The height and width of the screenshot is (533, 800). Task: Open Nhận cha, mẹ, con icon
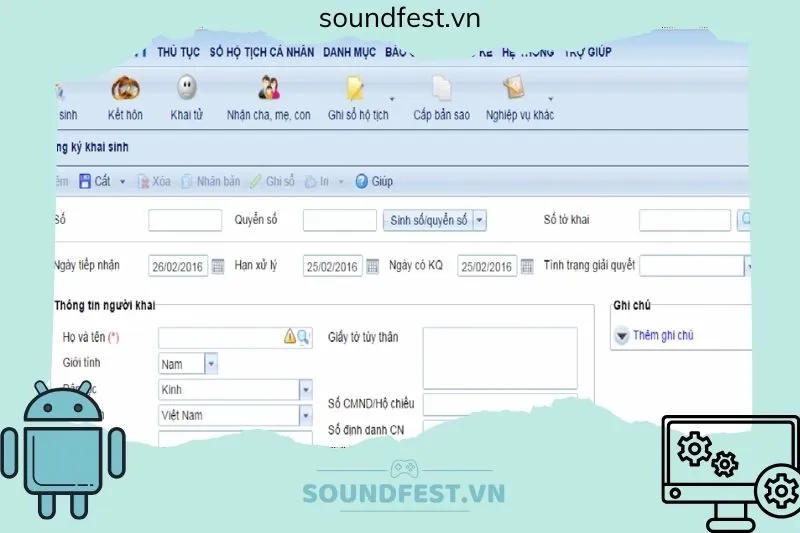click(x=268, y=91)
